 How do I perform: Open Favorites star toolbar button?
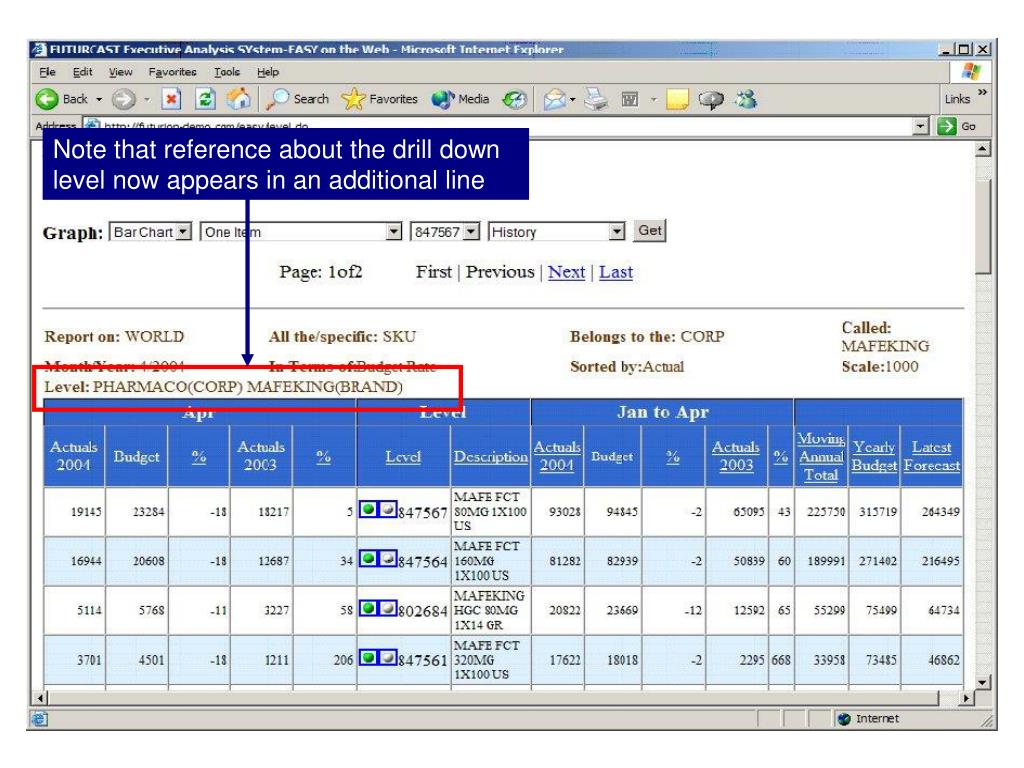pos(379,99)
